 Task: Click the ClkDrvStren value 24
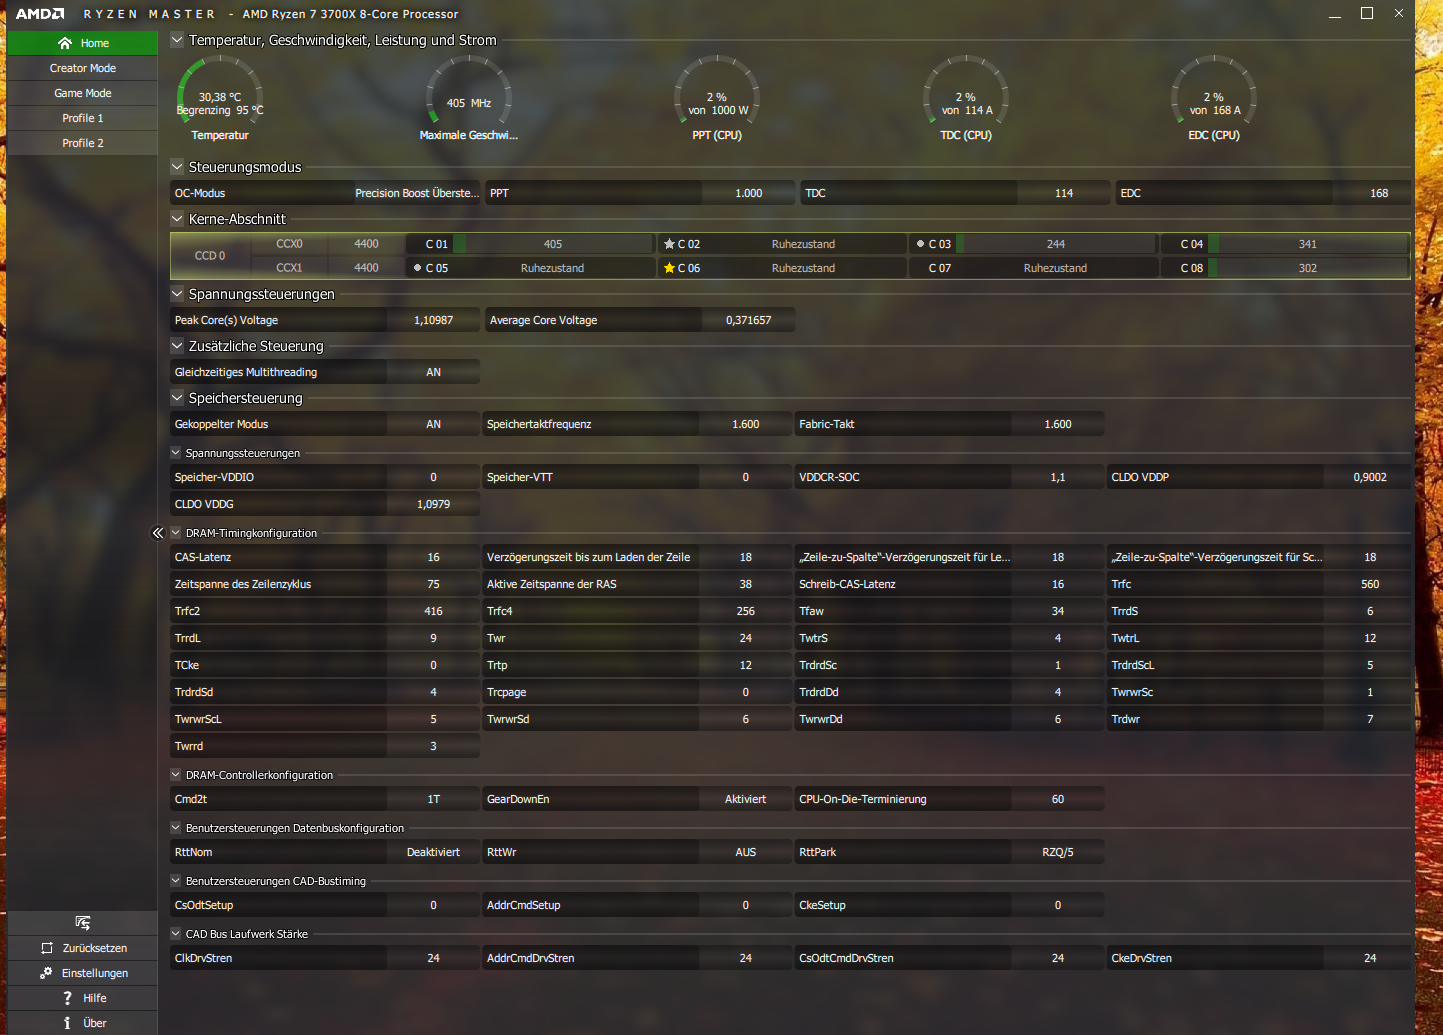coord(433,958)
